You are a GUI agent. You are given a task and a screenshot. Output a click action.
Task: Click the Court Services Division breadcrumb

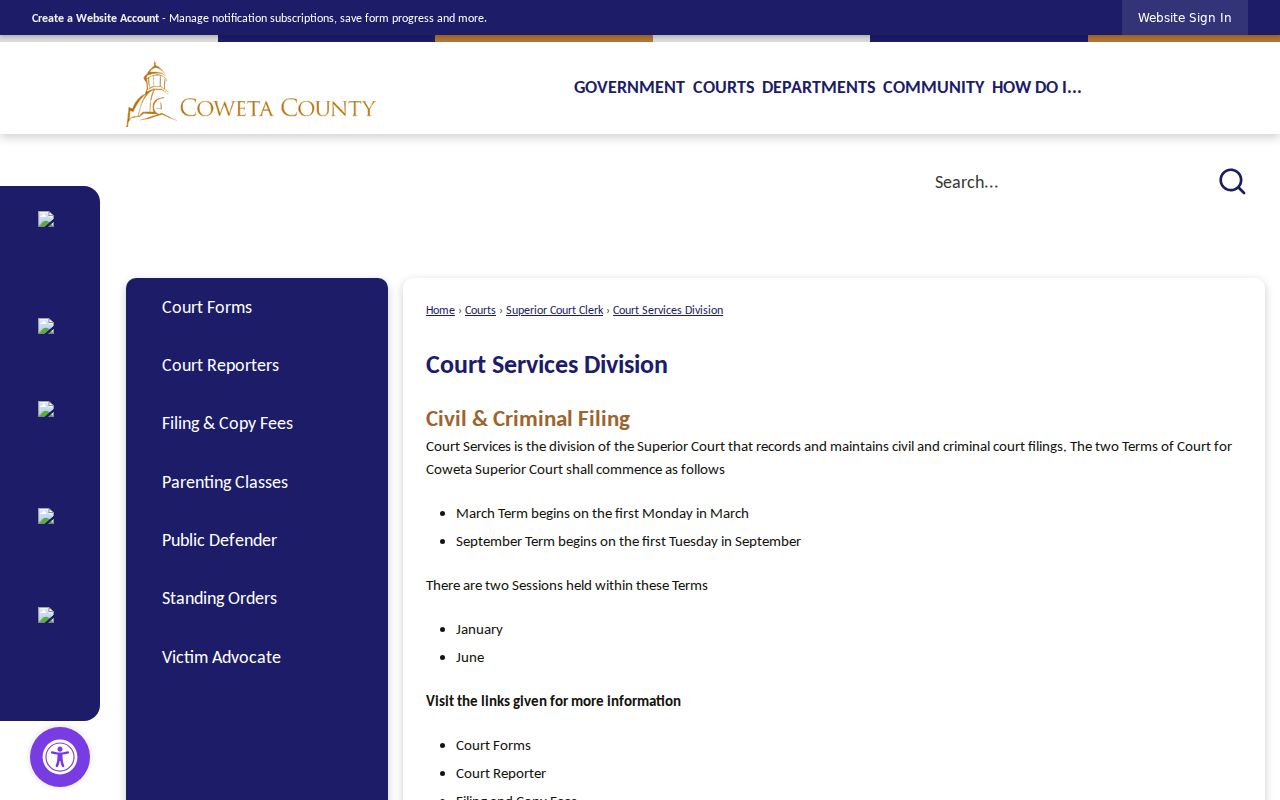point(668,310)
